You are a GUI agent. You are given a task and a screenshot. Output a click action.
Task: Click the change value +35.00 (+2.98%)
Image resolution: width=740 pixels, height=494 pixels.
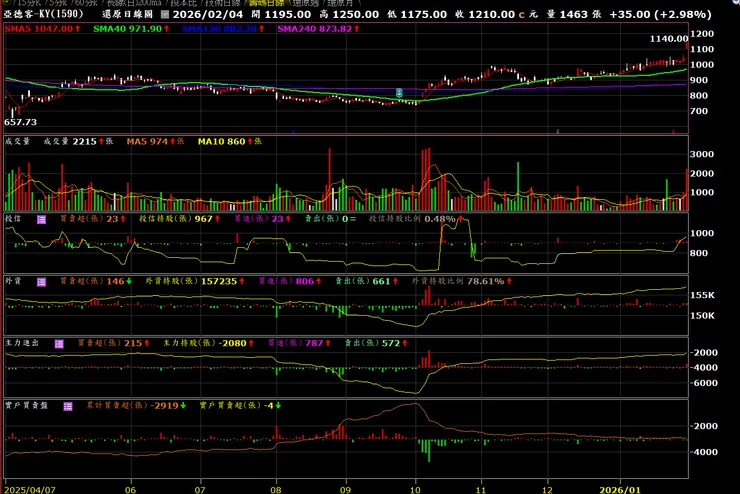[x=660, y=14]
